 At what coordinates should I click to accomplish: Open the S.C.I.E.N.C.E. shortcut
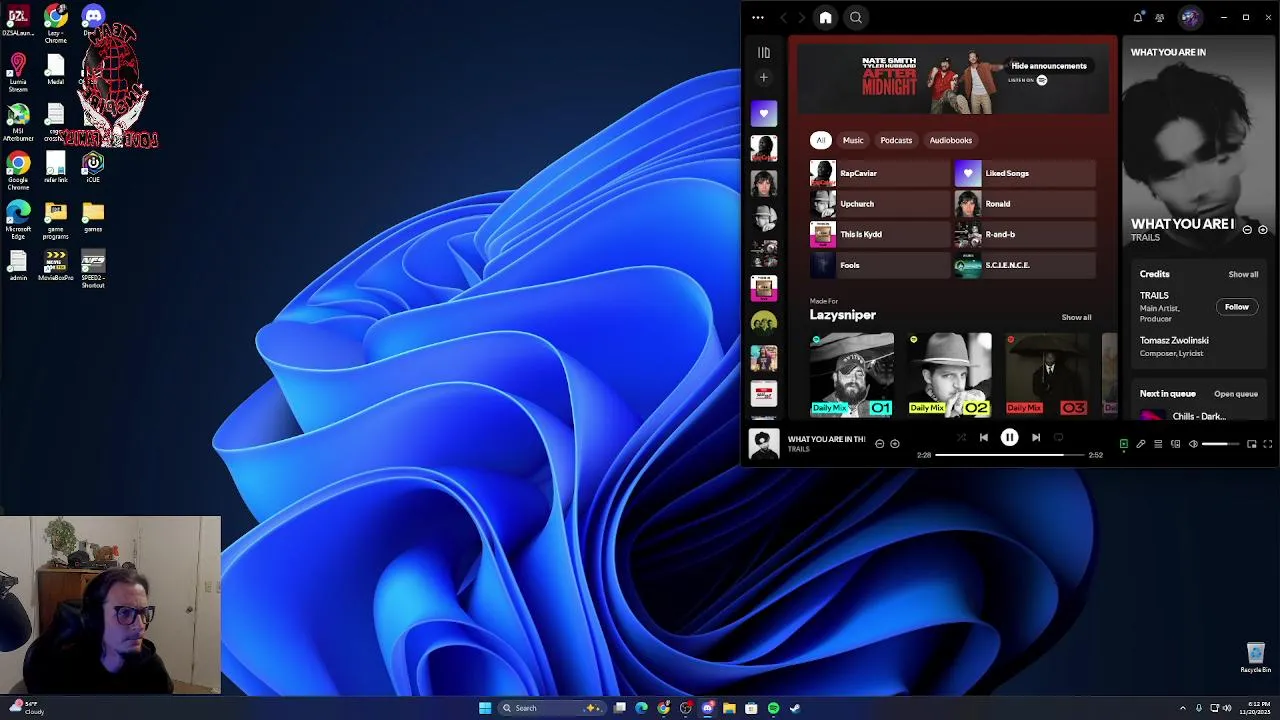click(x=1025, y=265)
